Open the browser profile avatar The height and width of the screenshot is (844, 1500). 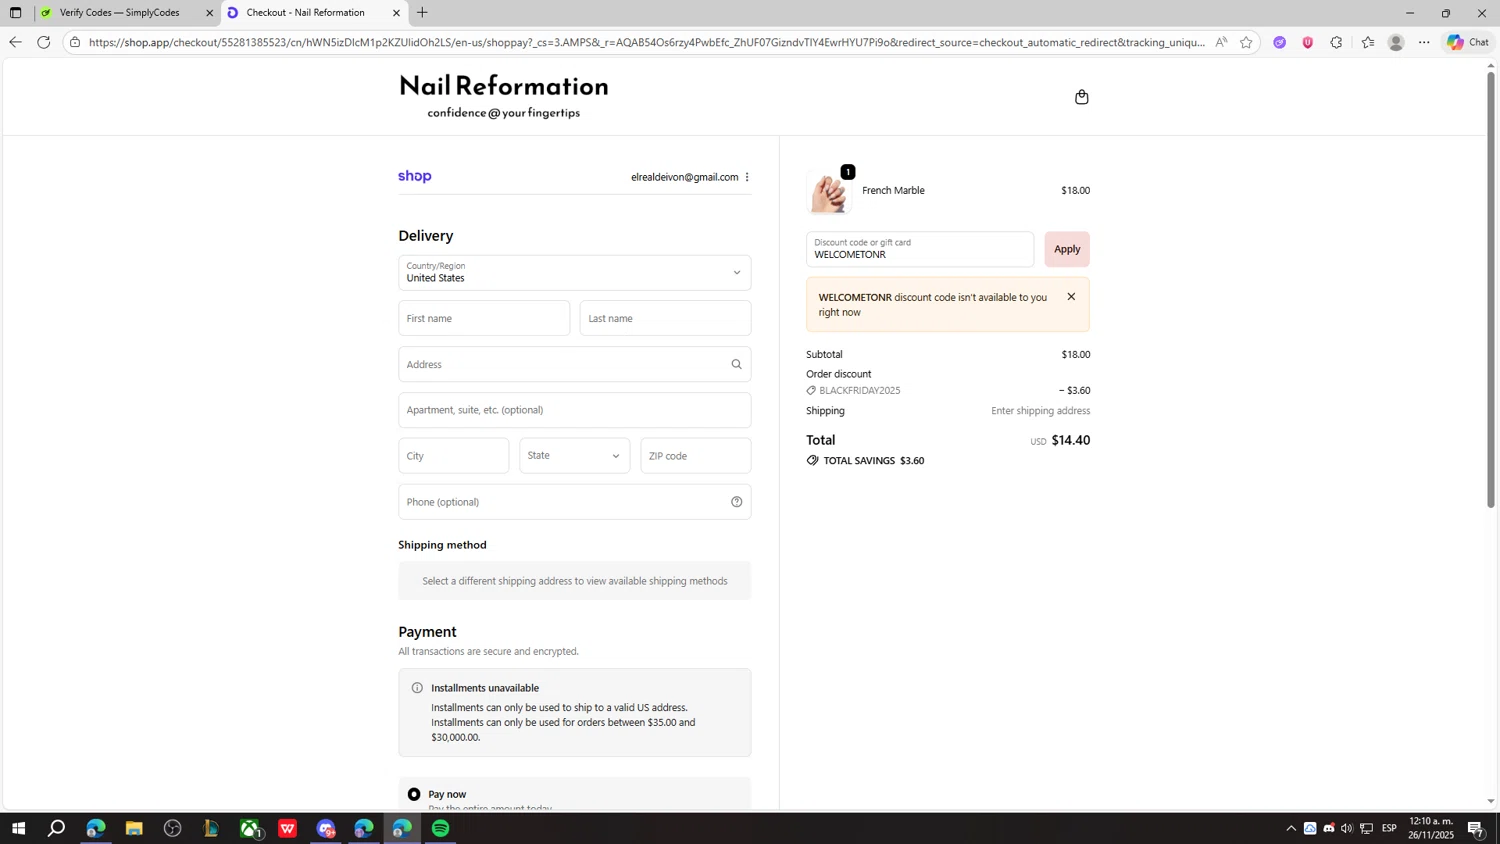click(1396, 42)
